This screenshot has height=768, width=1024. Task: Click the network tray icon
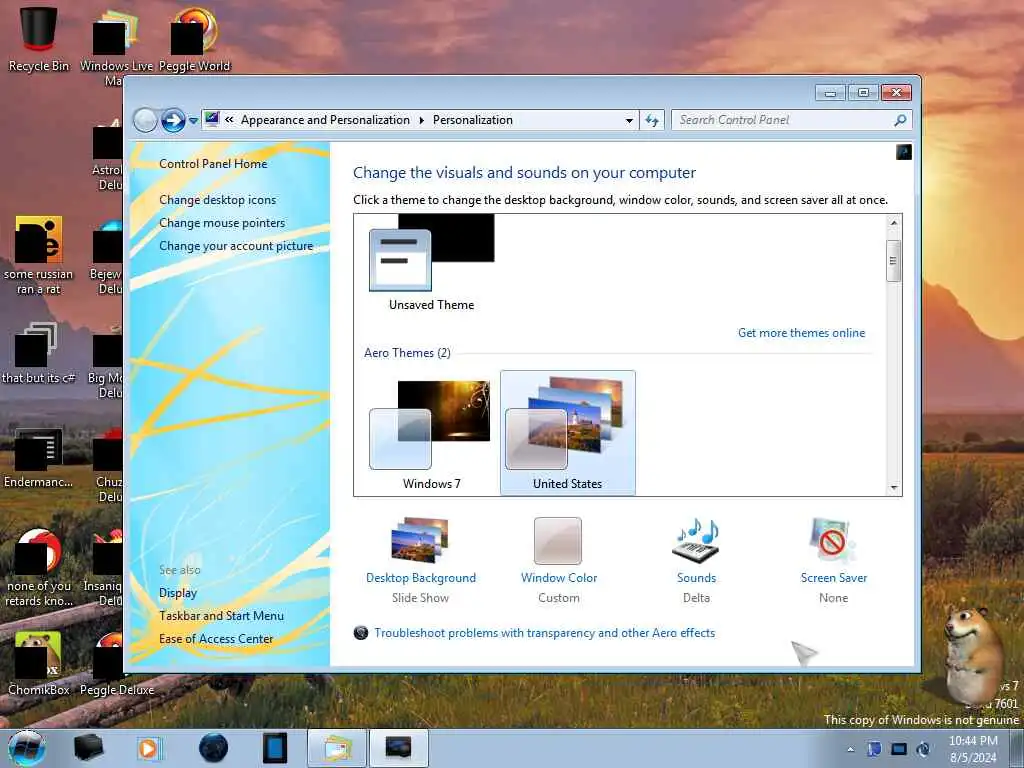(x=899, y=749)
